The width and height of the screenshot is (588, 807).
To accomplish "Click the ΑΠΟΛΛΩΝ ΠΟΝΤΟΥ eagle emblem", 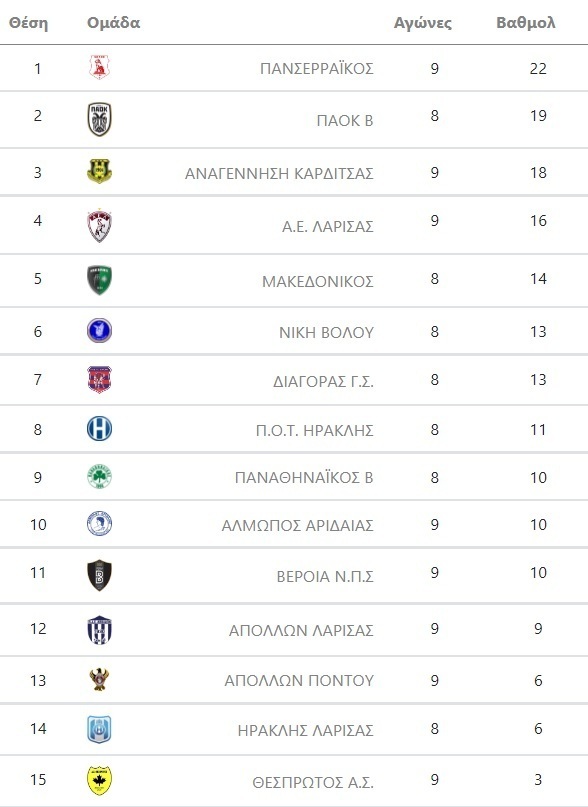I will [x=99, y=679].
